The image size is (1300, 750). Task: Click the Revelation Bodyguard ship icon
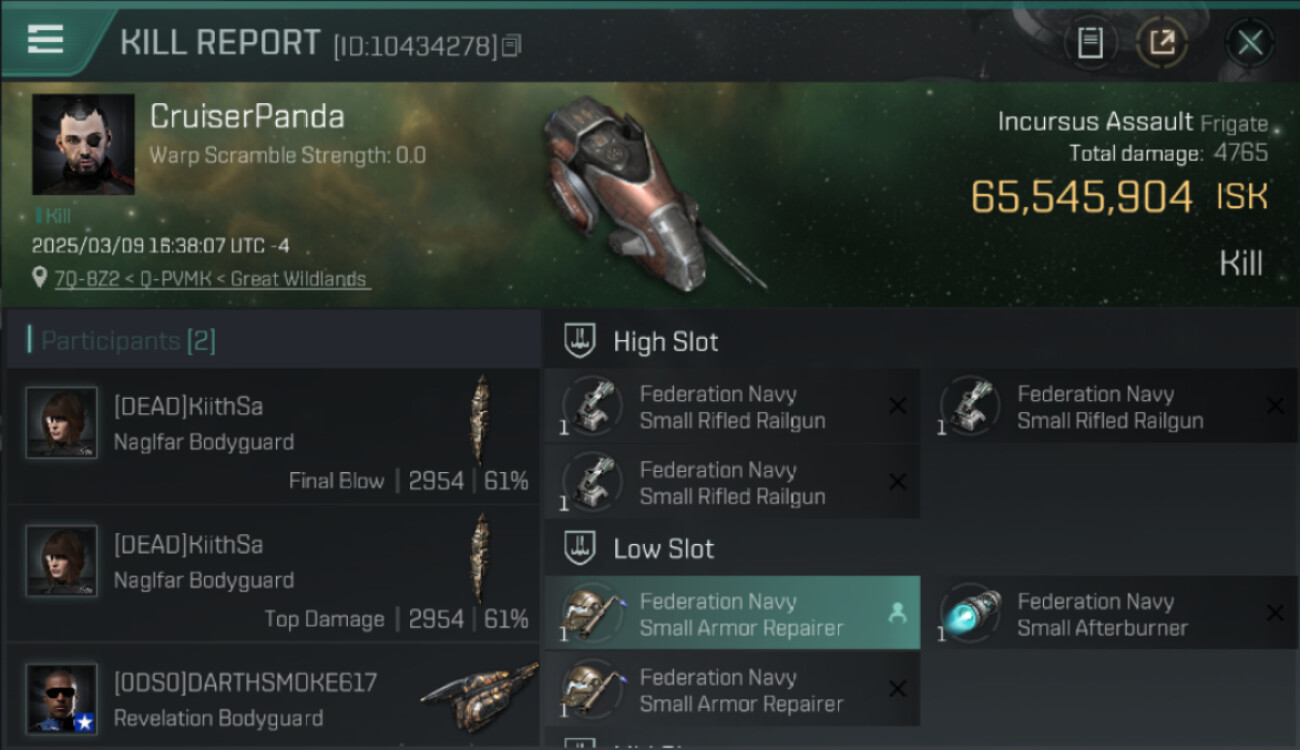click(478, 697)
